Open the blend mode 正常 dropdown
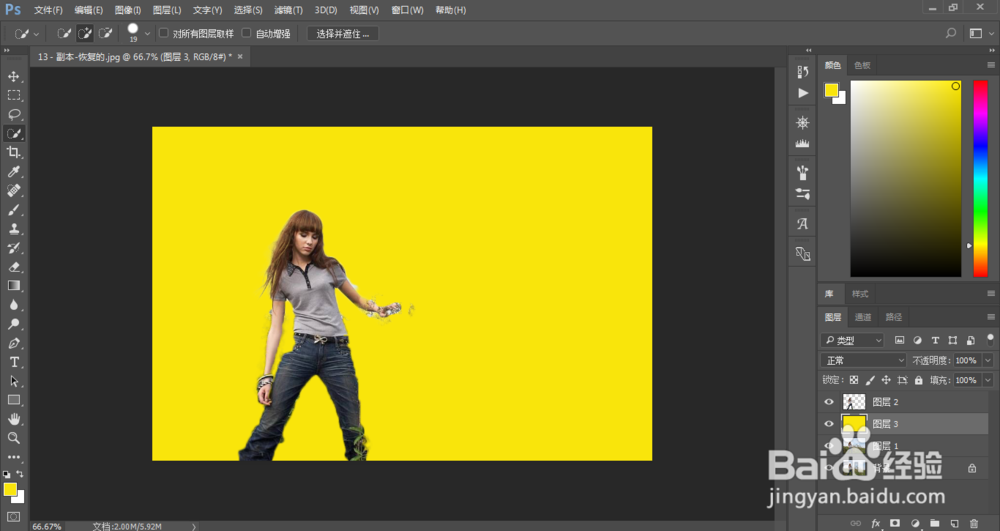The width and height of the screenshot is (1000, 531). [x=863, y=360]
